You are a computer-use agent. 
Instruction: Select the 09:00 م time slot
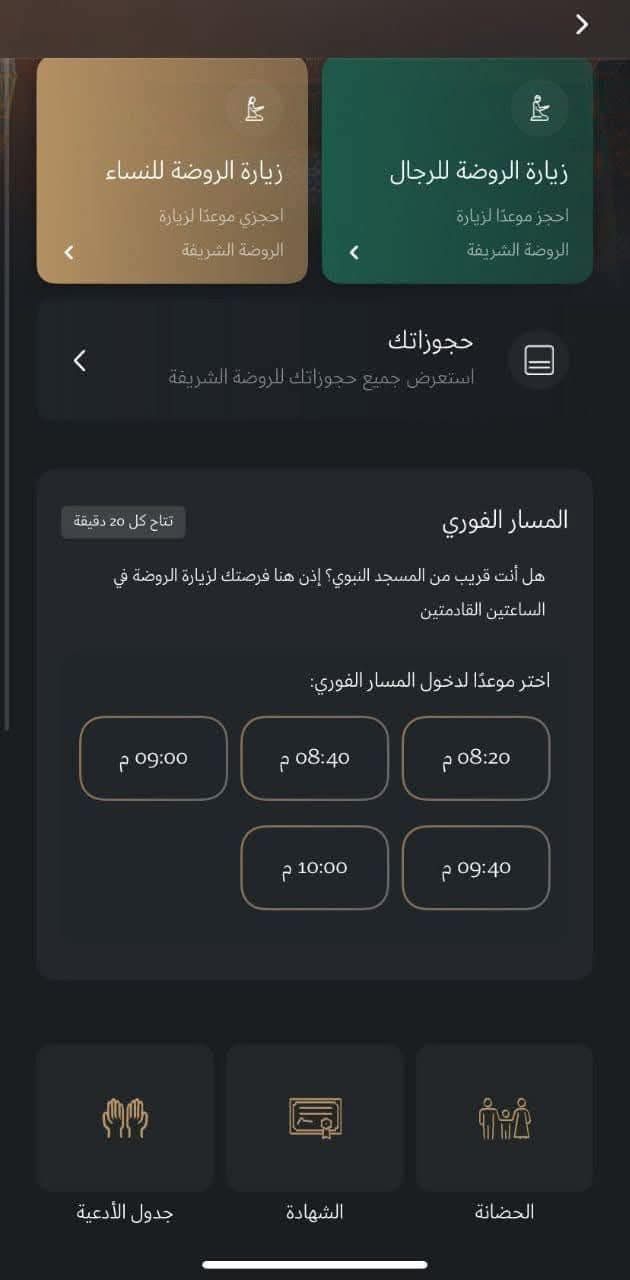(x=154, y=758)
